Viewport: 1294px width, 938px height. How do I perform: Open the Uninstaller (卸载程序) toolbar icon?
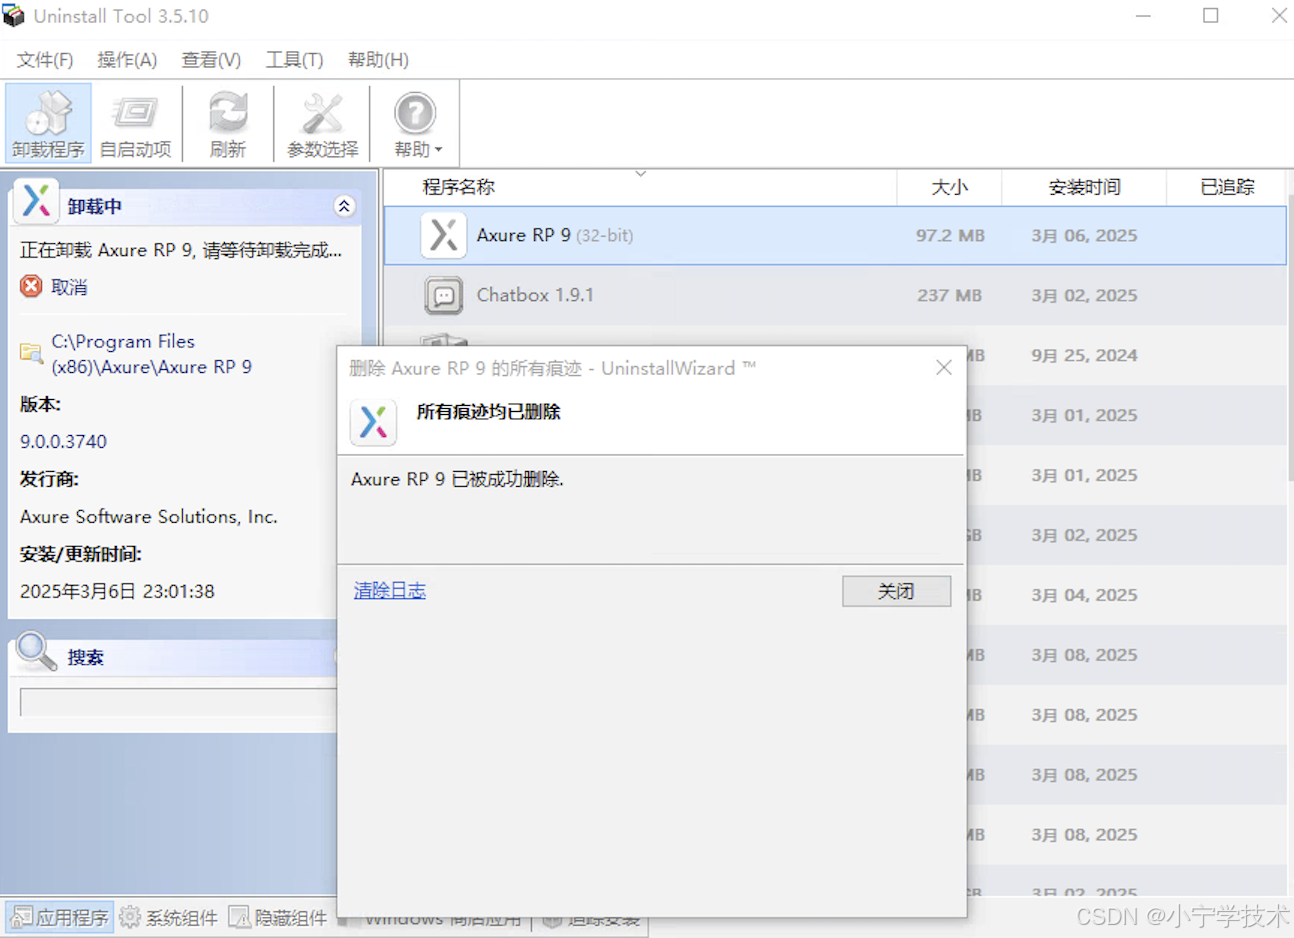pos(48,123)
